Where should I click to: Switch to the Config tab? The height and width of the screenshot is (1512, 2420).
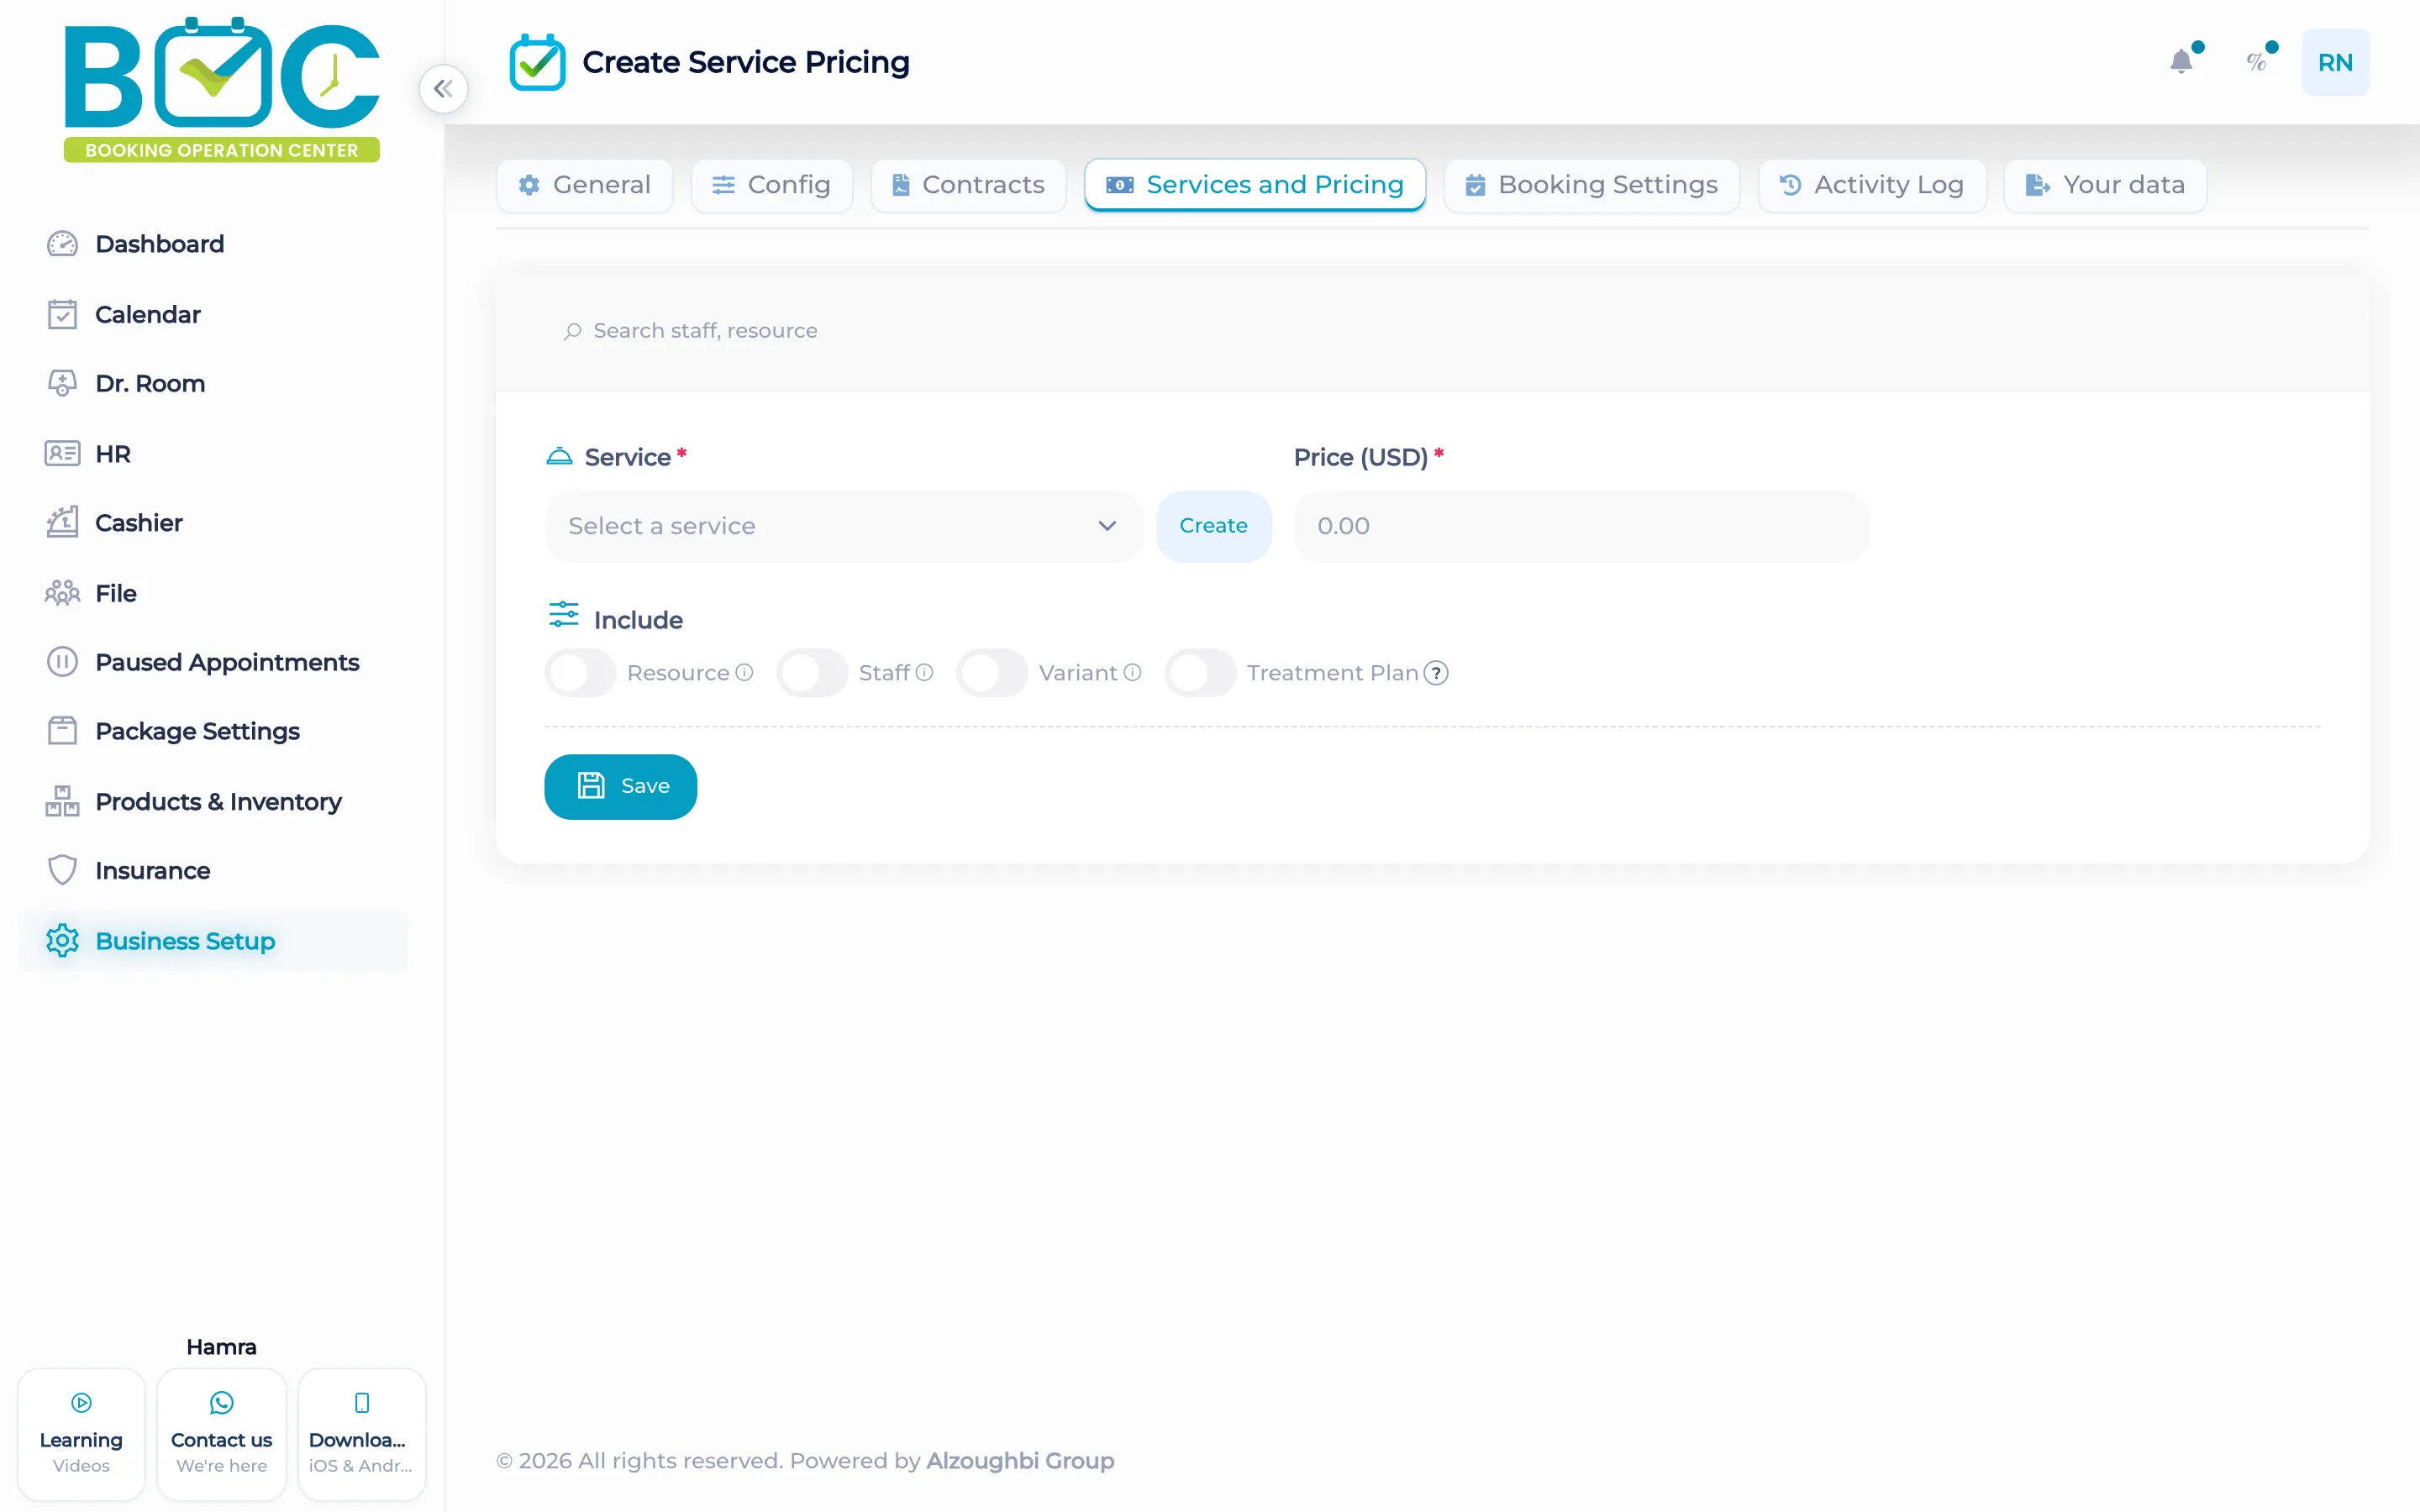tap(772, 185)
